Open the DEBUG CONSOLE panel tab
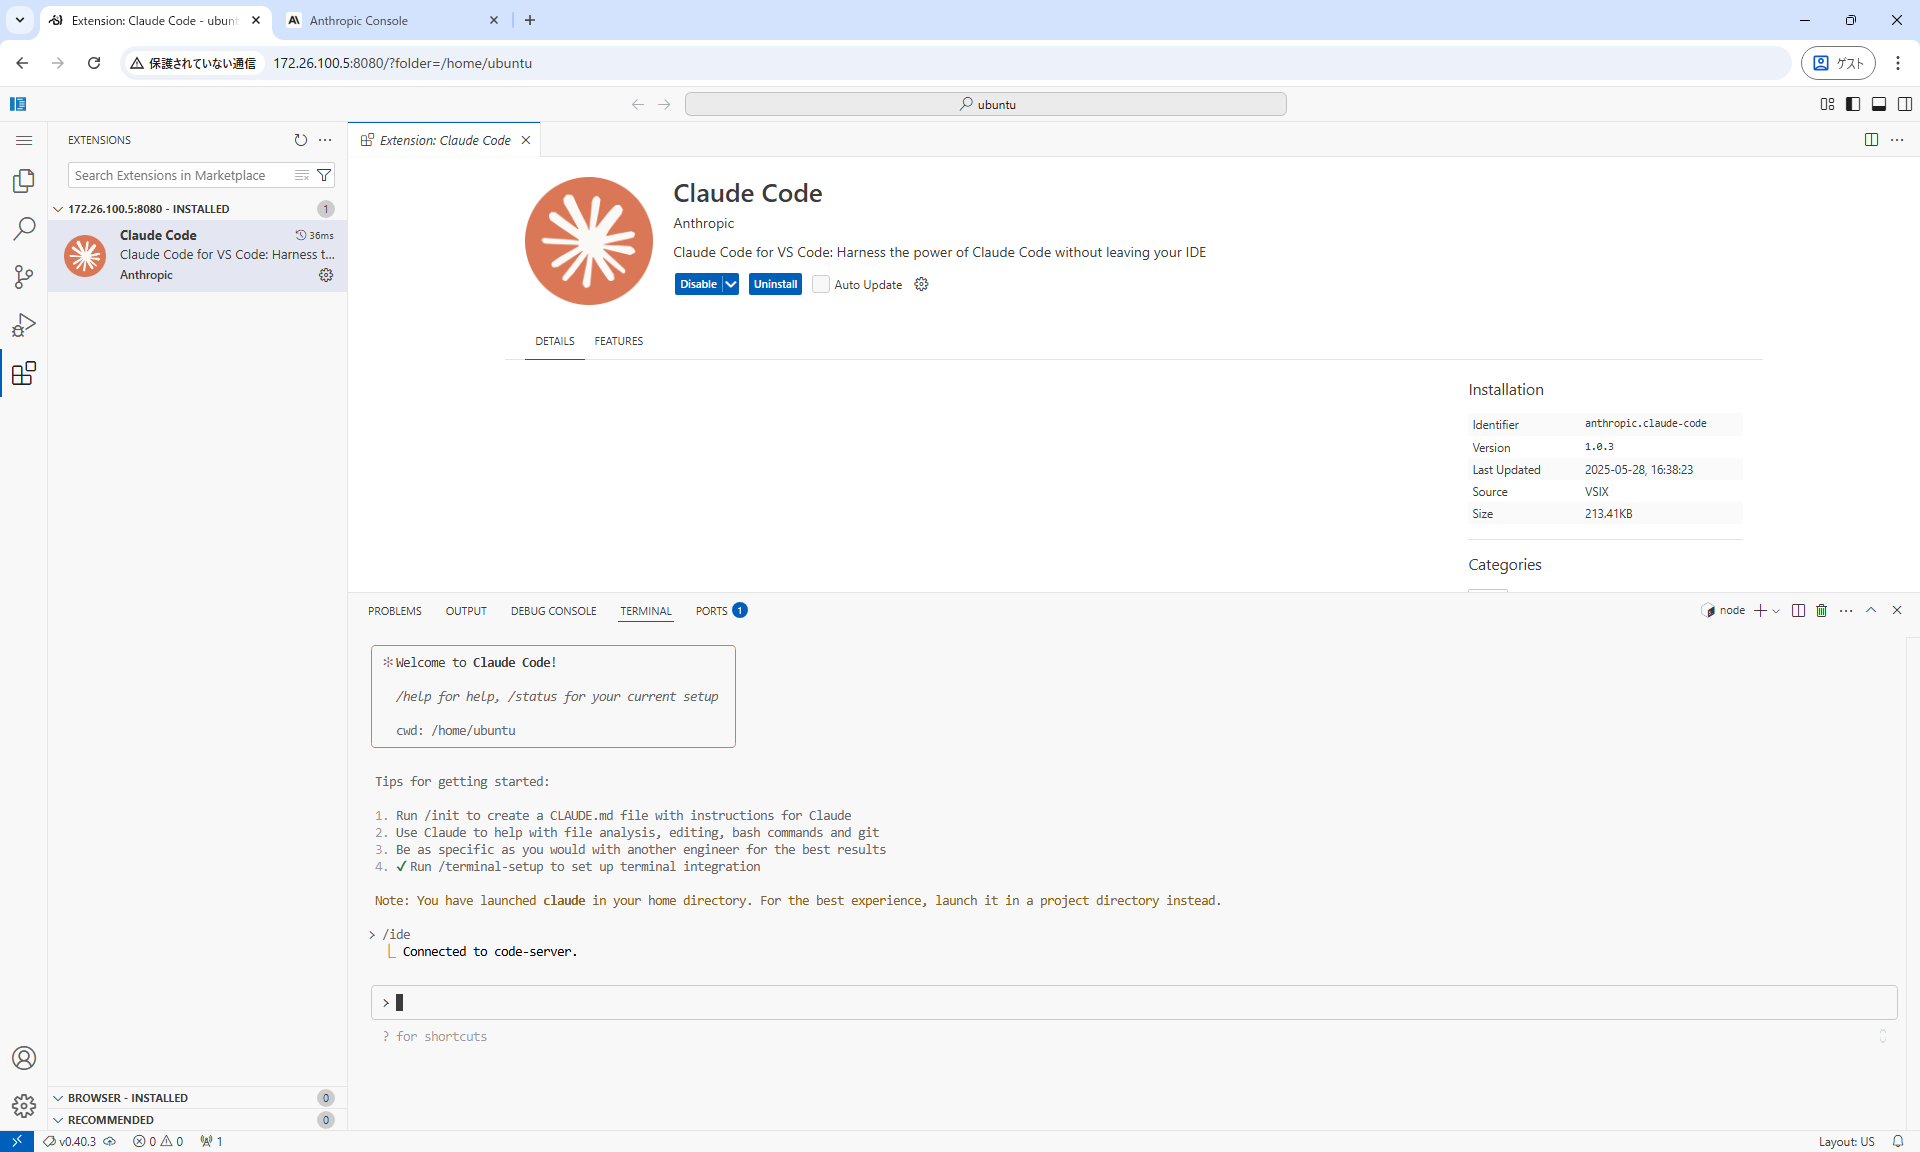Screen dimensions: 1920x1152 pyautogui.click(x=554, y=611)
